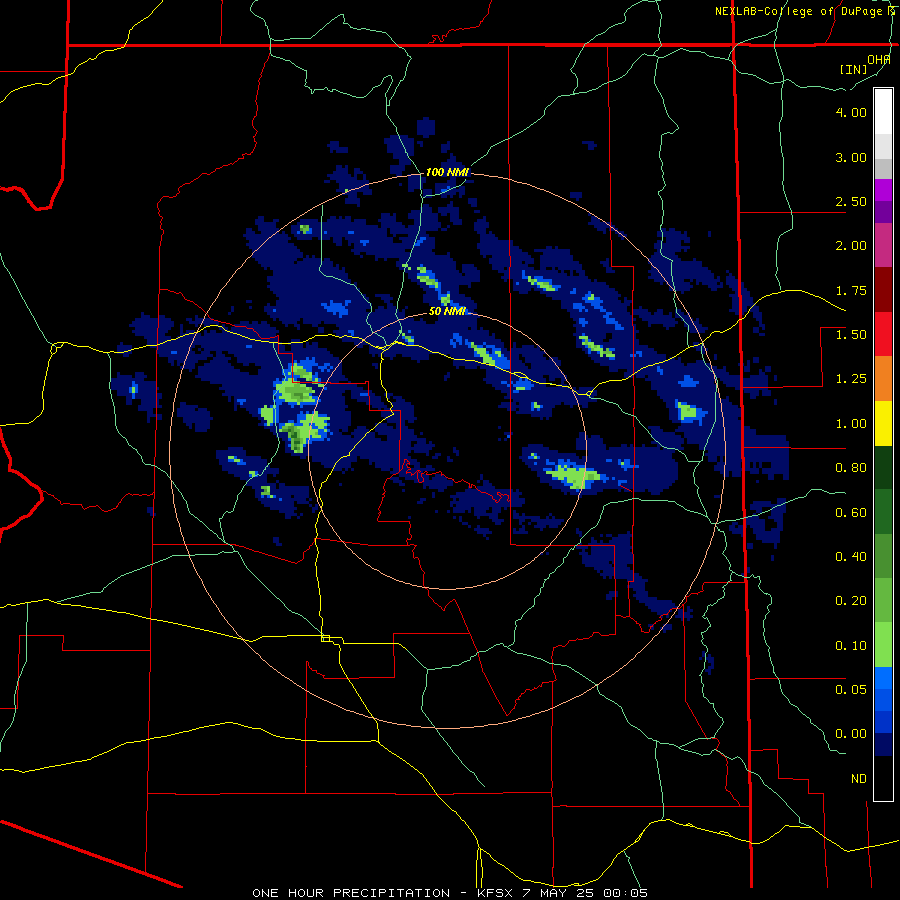
Task: Click the [IN] units label
Action: pyautogui.click(x=853, y=69)
